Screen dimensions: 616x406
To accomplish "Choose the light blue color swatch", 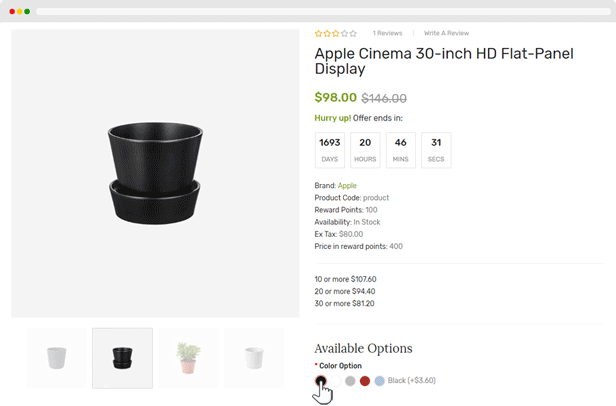I will click(x=379, y=381).
